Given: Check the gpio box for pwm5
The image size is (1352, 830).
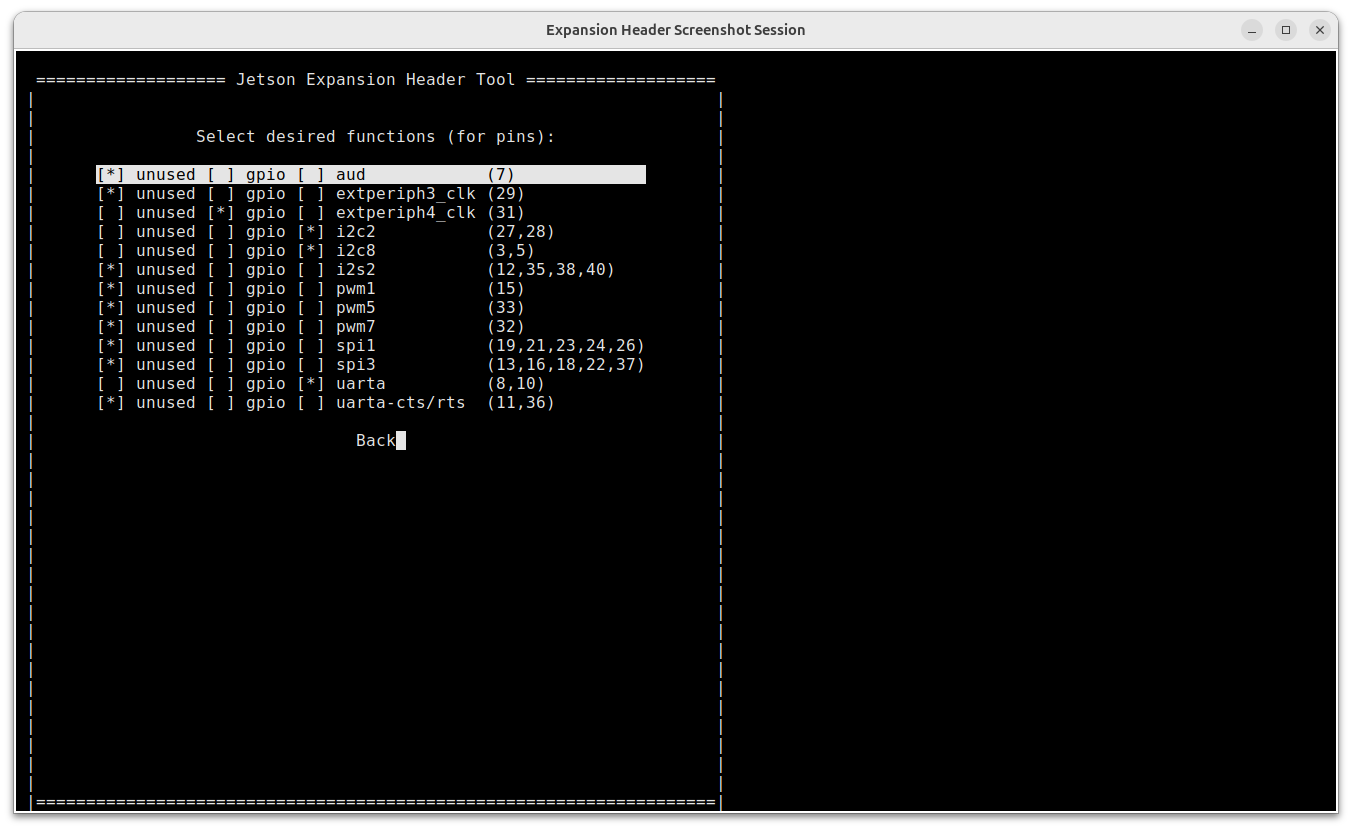Looking at the screenshot, I should (221, 308).
